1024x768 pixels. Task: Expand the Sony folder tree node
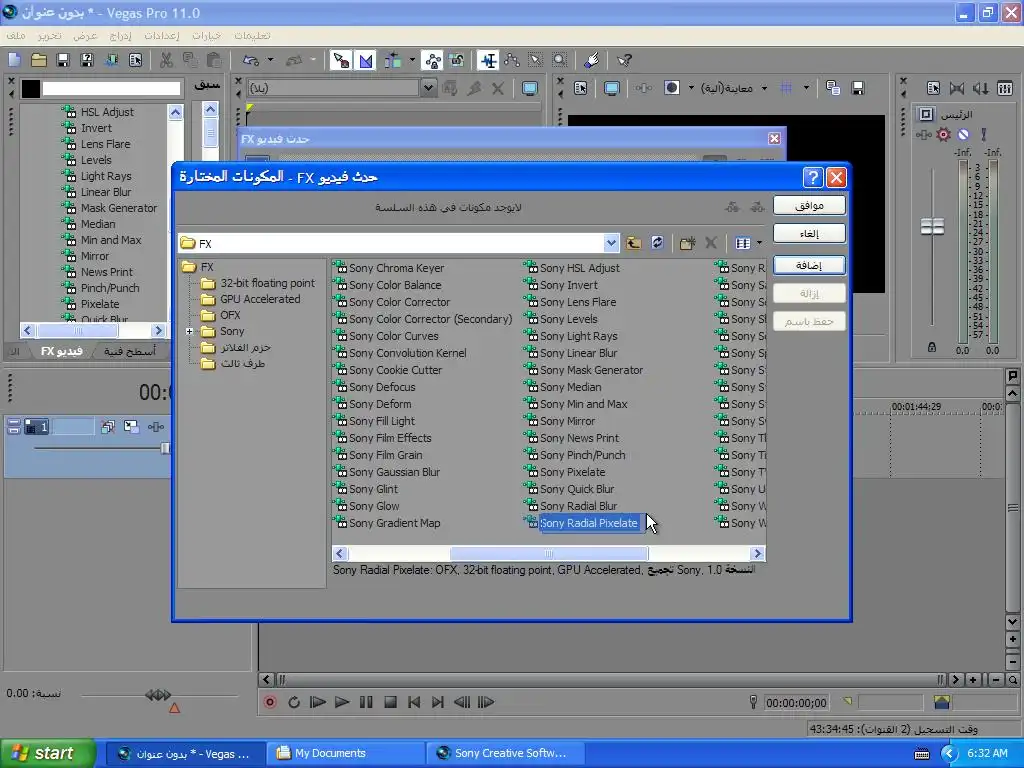click(x=189, y=331)
